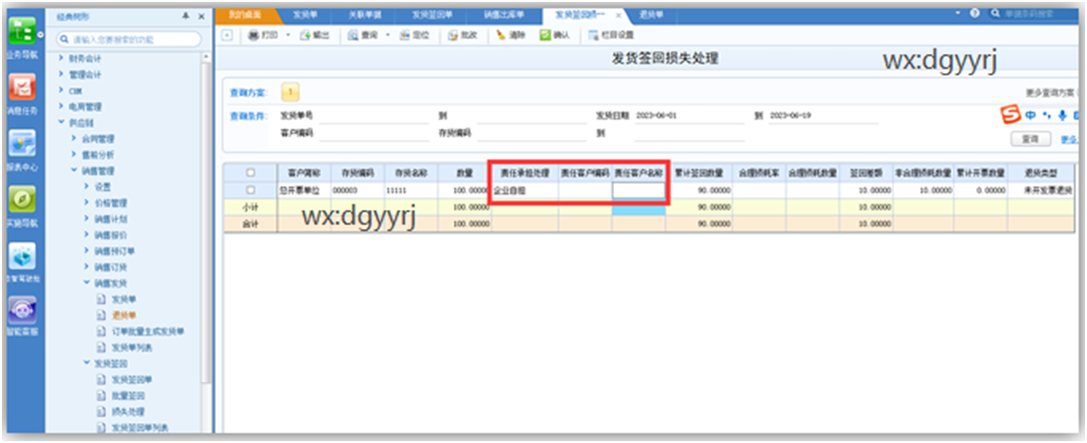1087x443 pixels.
Task: Open 发货单列表 in the tree
Action: (x=132, y=347)
